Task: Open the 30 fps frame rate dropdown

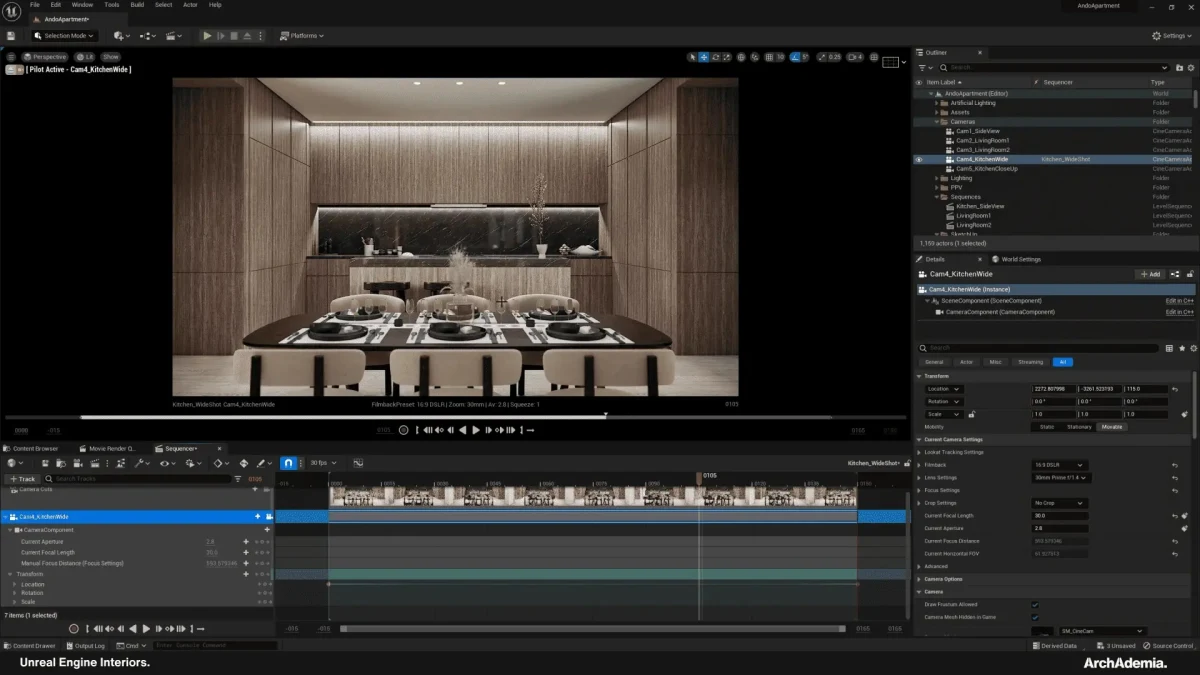Action: [322, 464]
